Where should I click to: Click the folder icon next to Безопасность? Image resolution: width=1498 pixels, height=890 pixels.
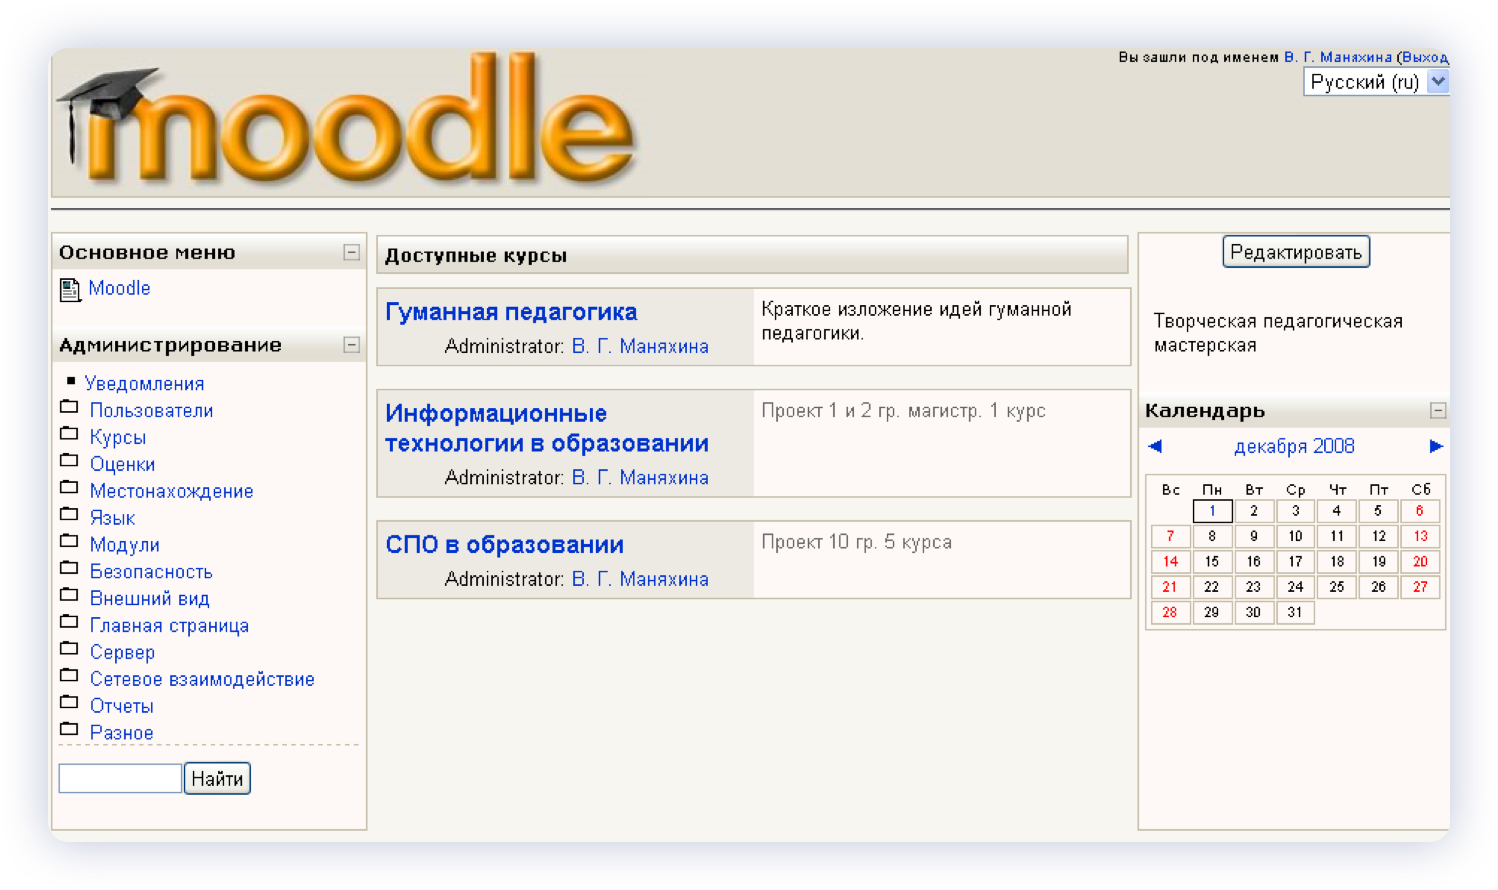point(69,568)
